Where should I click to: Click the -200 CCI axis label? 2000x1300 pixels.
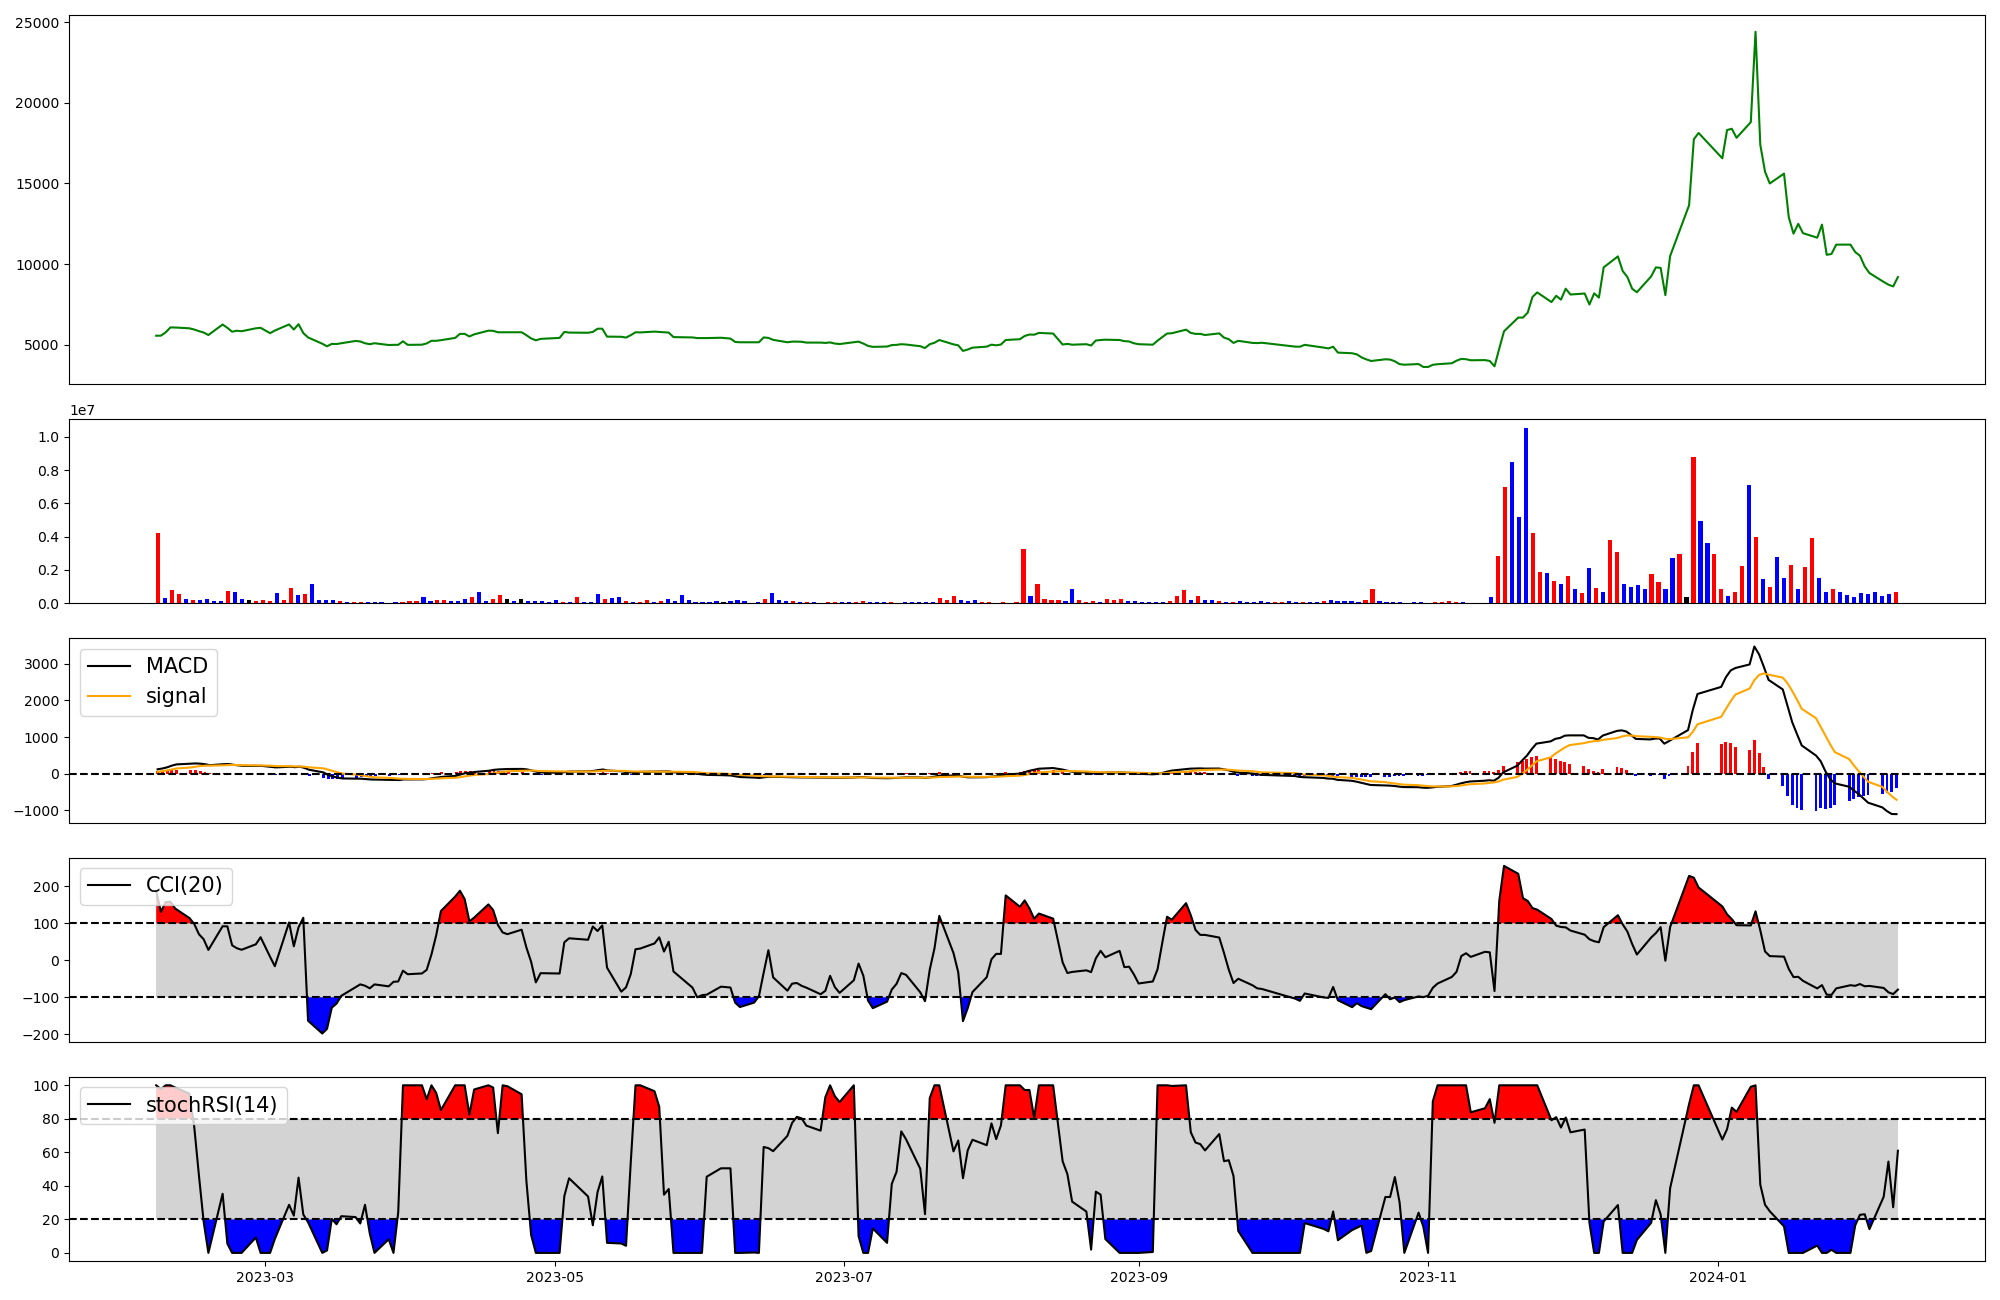[41, 1034]
